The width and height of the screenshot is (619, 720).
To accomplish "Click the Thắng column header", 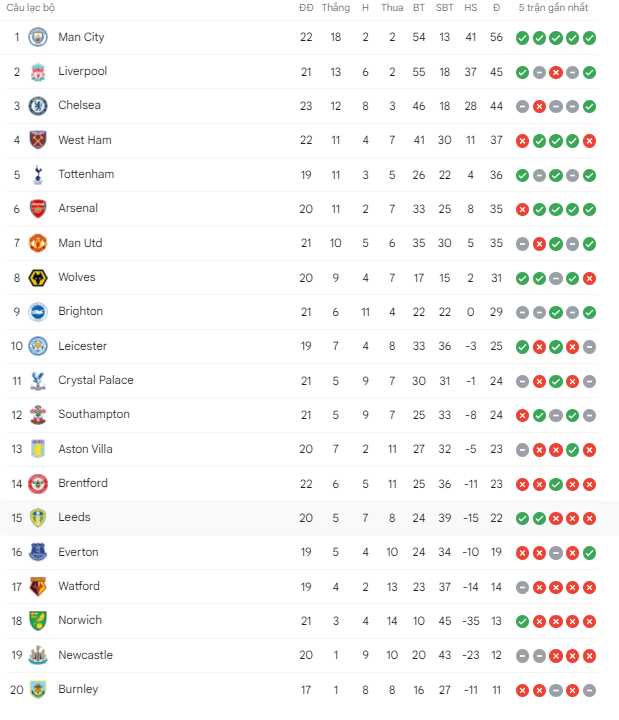I will click(x=336, y=8).
